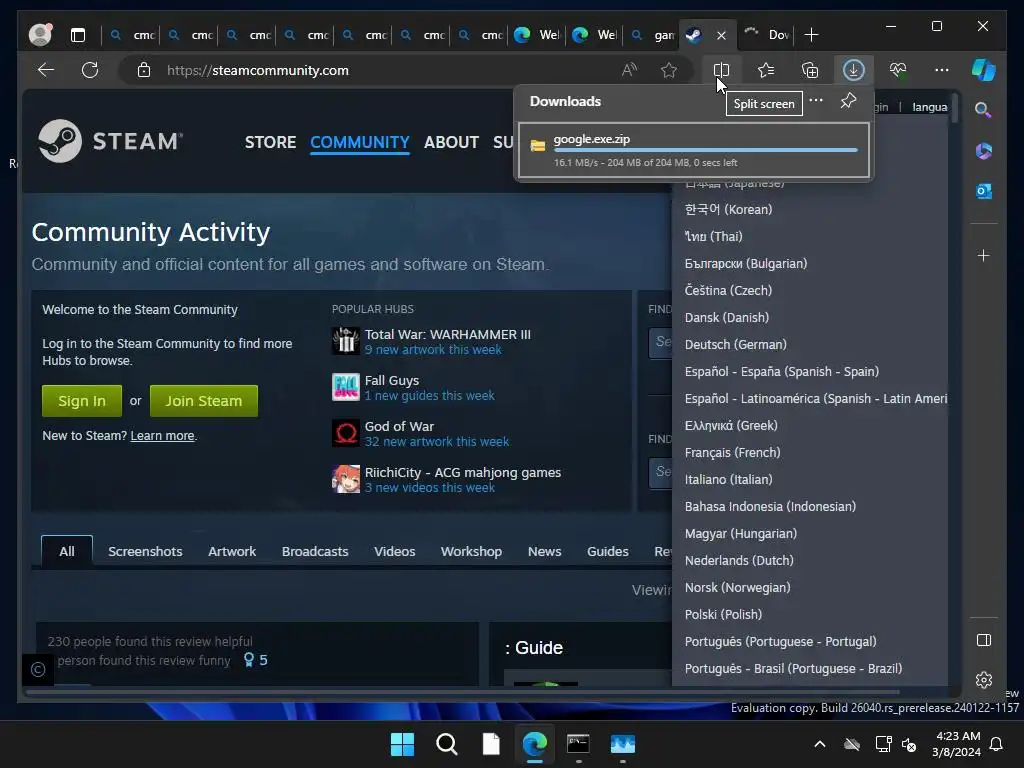
Task: Open the notifications bell in tray
Action: coord(997,744)
